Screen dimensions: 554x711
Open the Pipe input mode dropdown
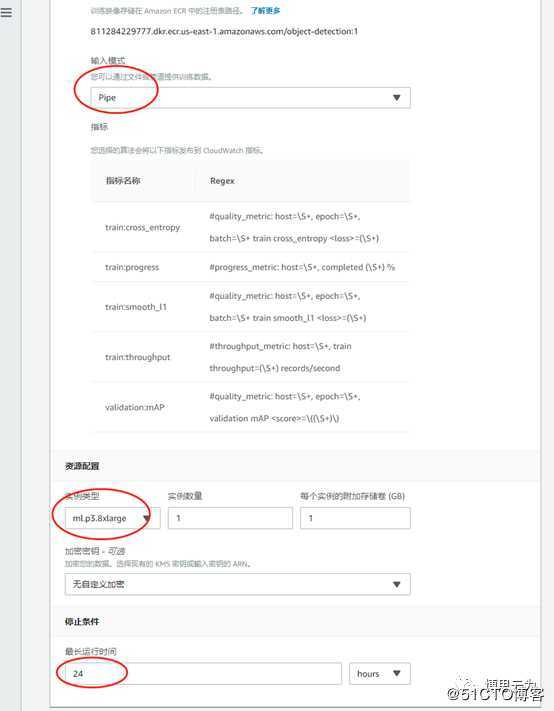point(250,97)
